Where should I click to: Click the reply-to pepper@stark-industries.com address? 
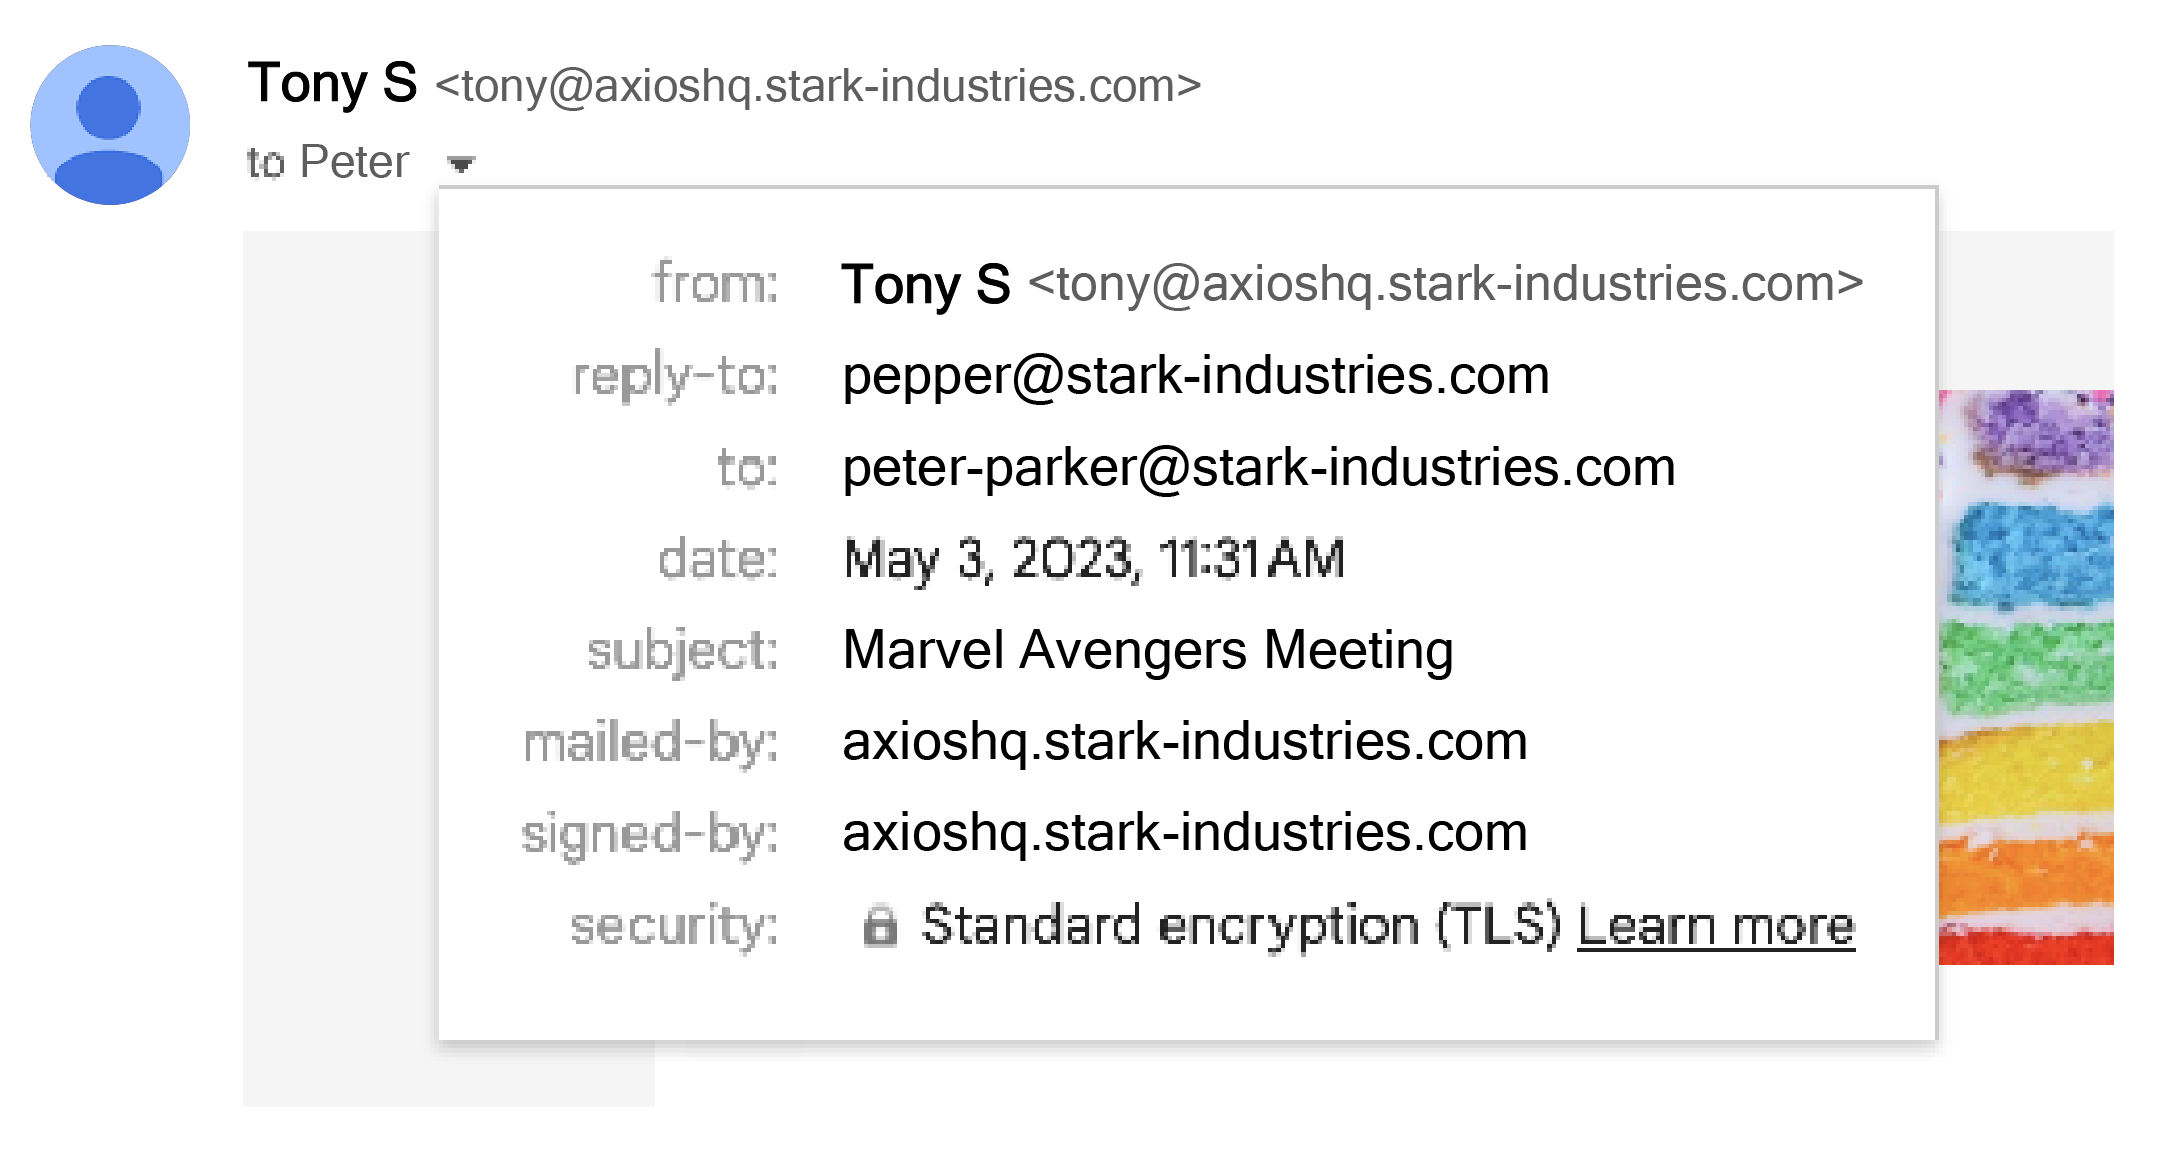[1196, 376]
